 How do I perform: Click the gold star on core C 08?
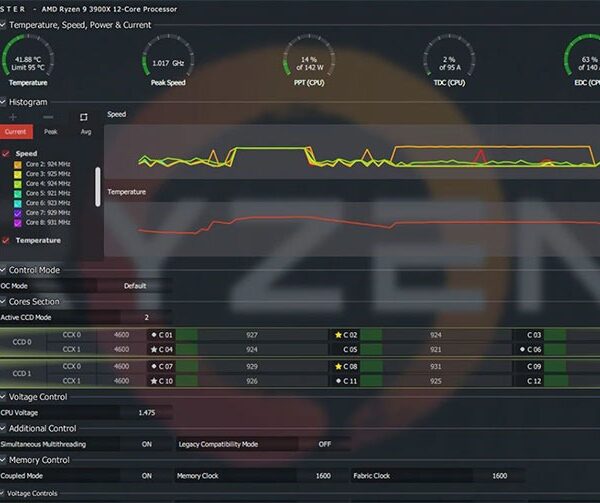[x=338, y=366]
